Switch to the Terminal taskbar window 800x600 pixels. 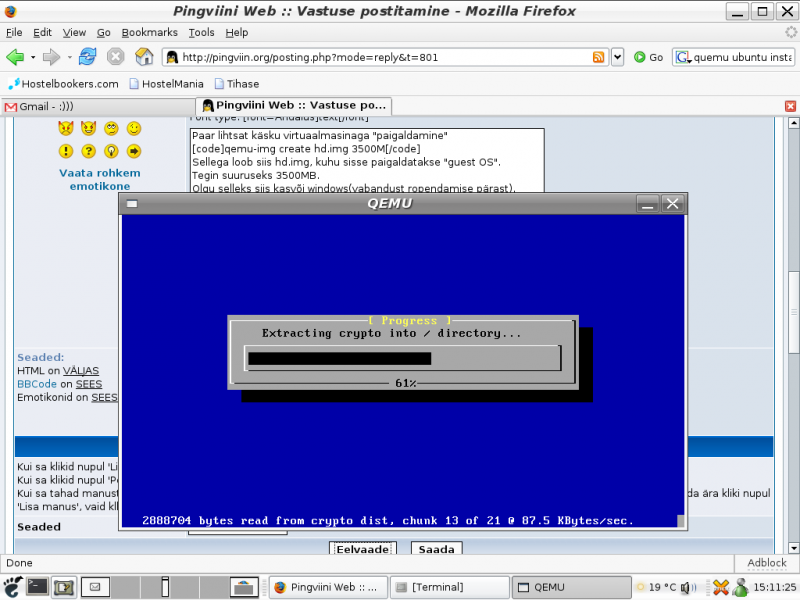(x=451, y=587)
